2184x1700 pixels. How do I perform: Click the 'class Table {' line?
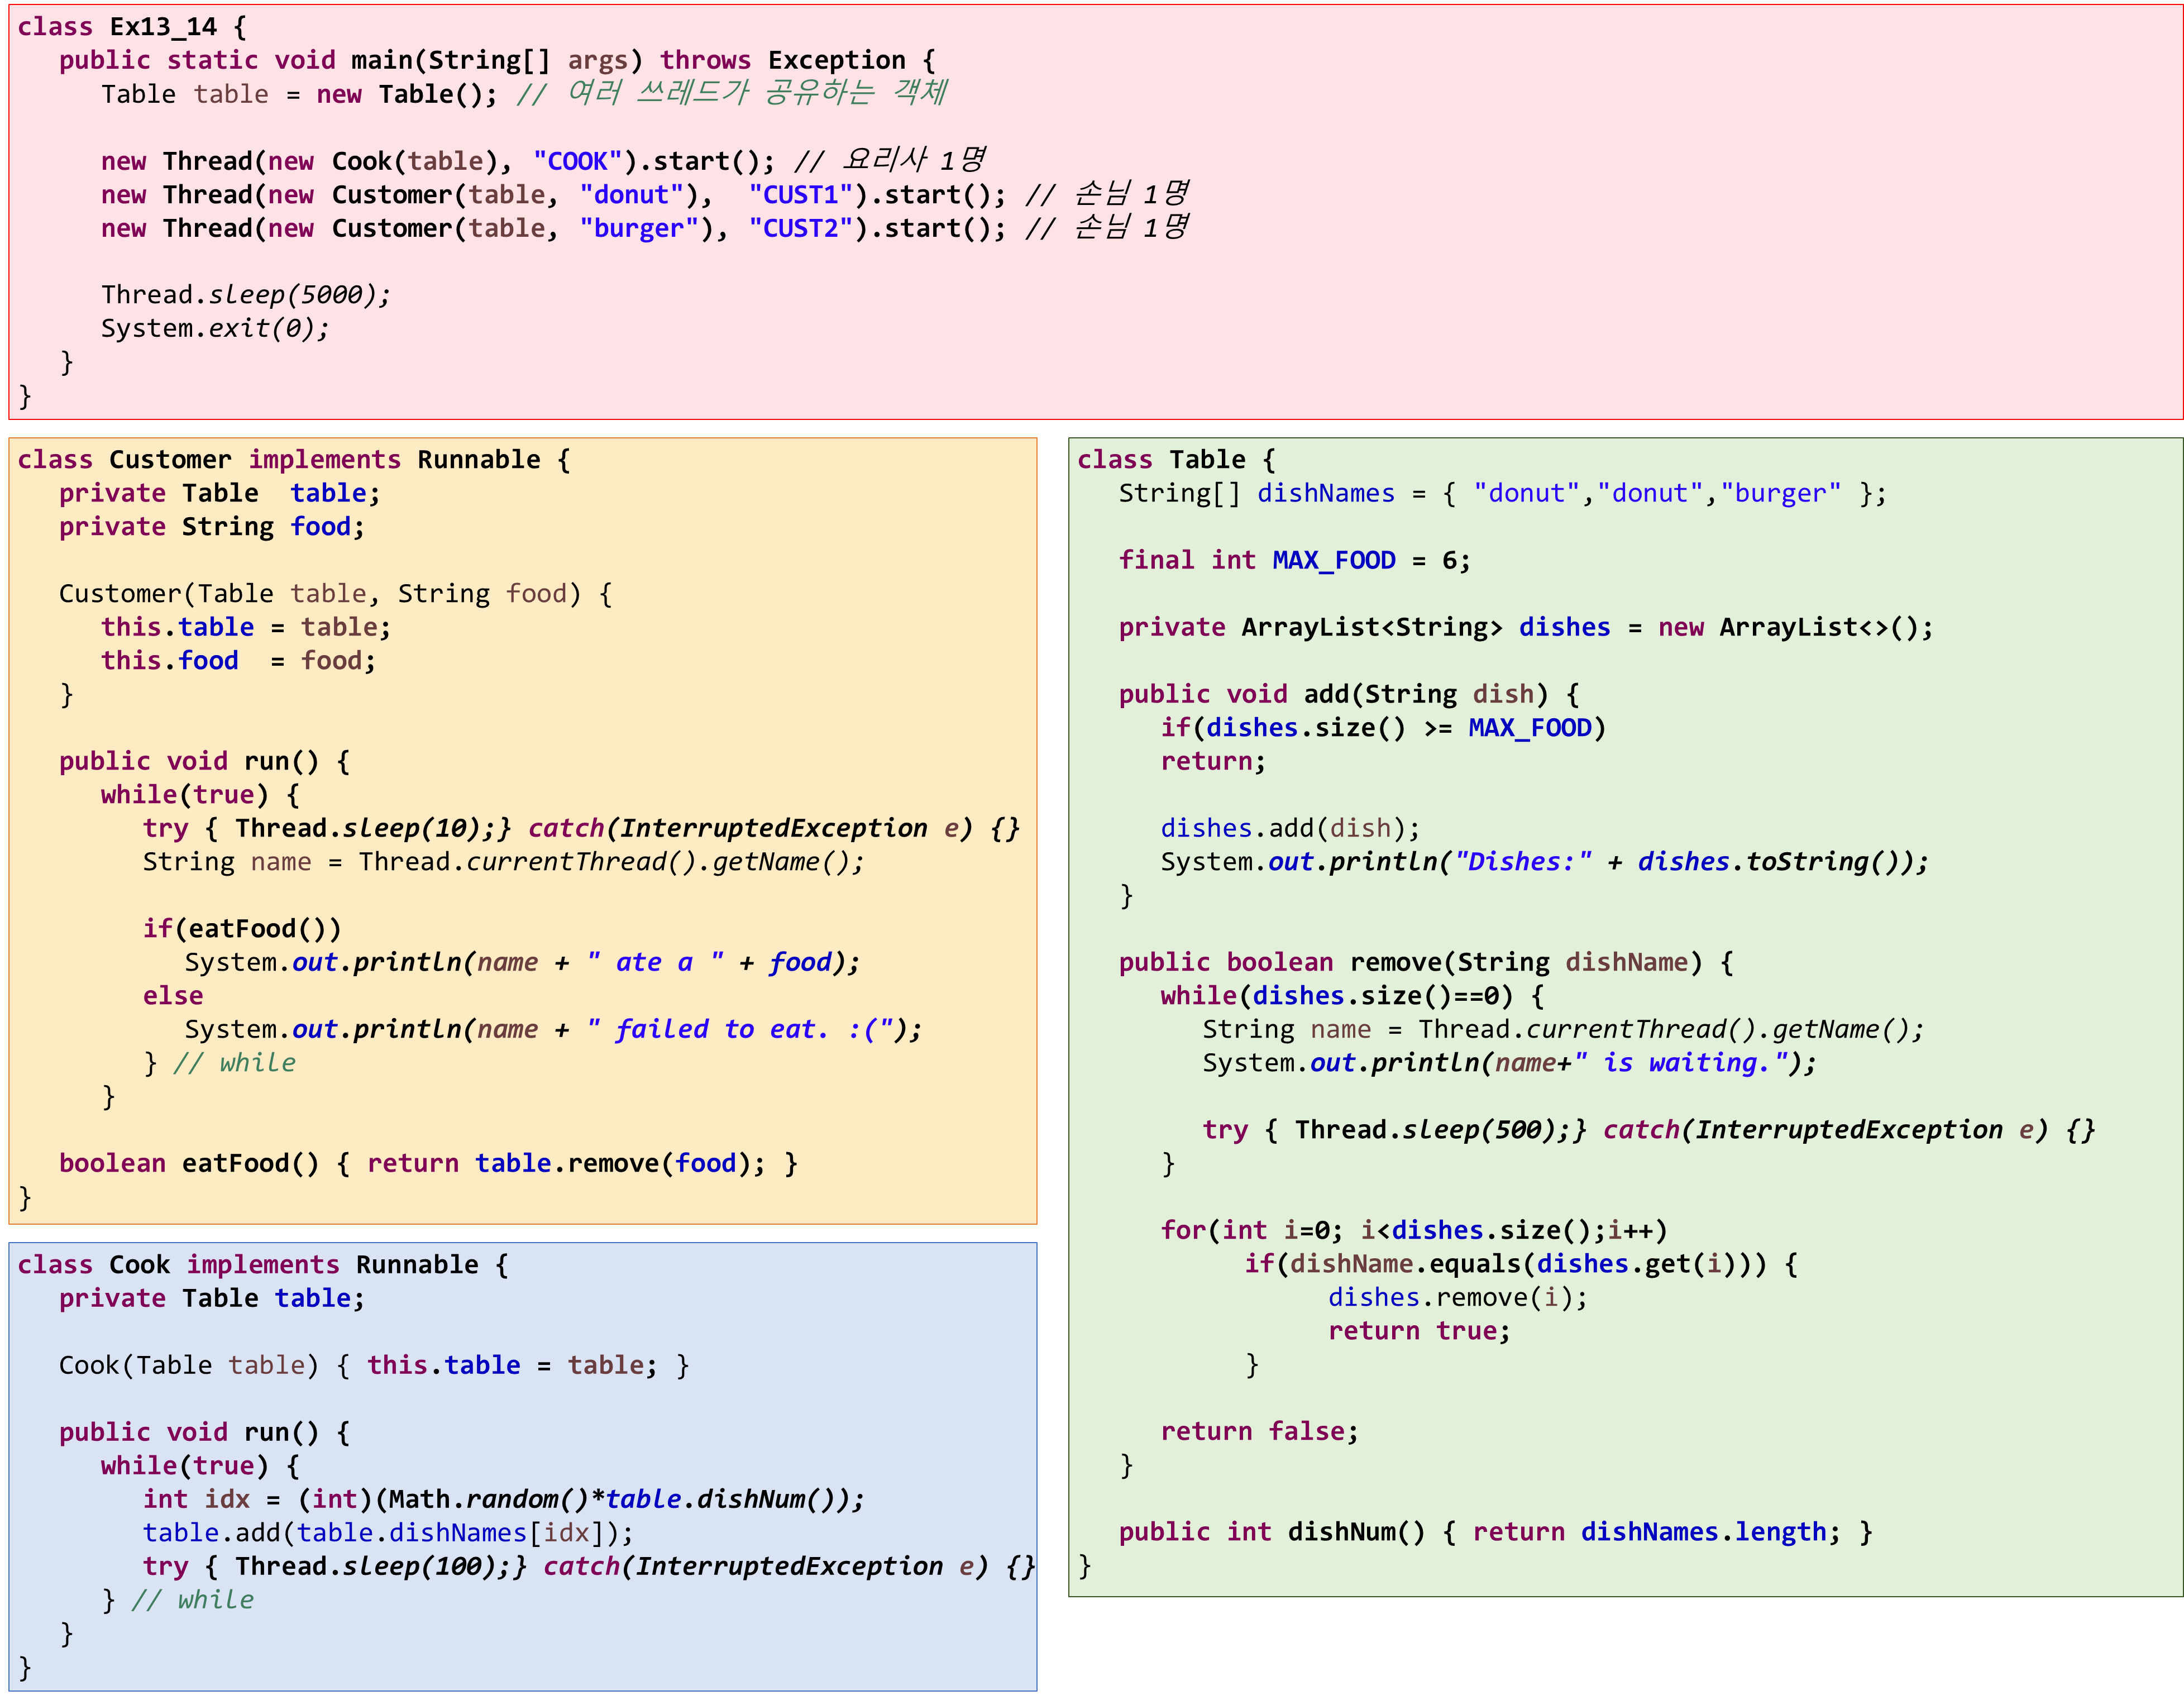(x=1177, y=460)
